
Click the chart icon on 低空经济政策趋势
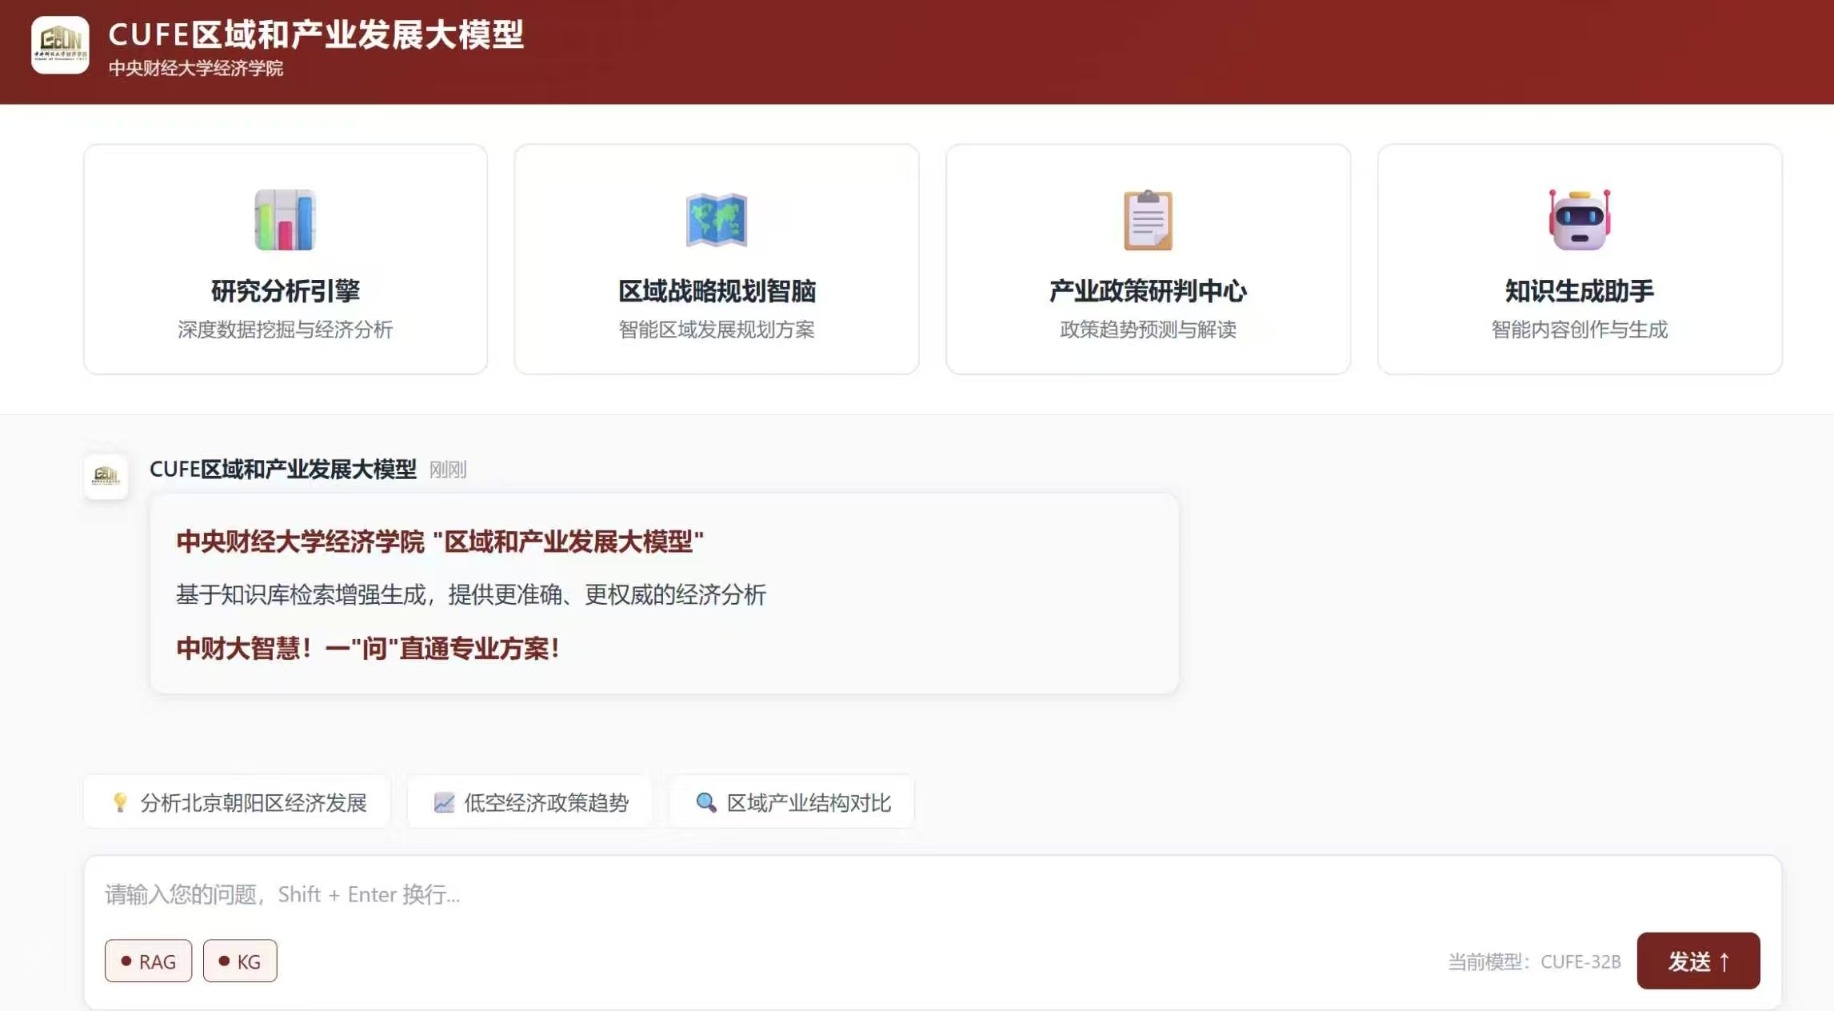[x=444, y=802]
